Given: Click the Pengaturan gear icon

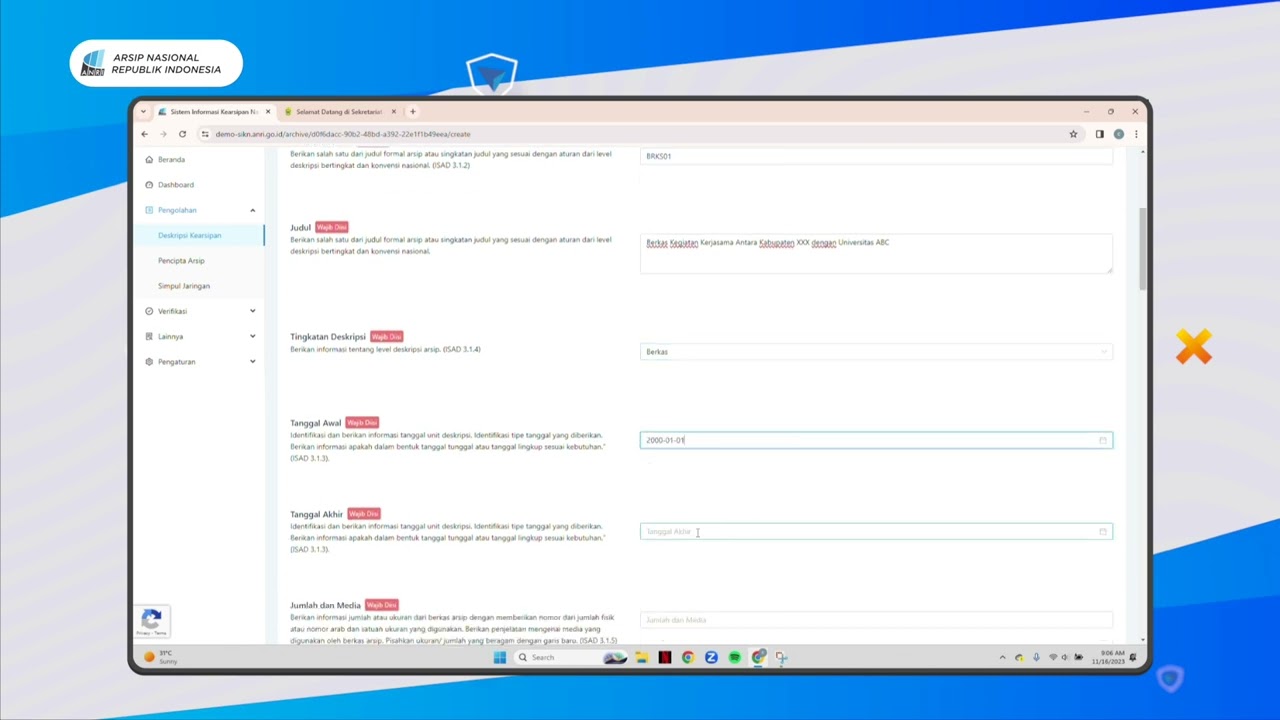Looking at the screenshot, I should pyautogui.click(x=149, y=361).
